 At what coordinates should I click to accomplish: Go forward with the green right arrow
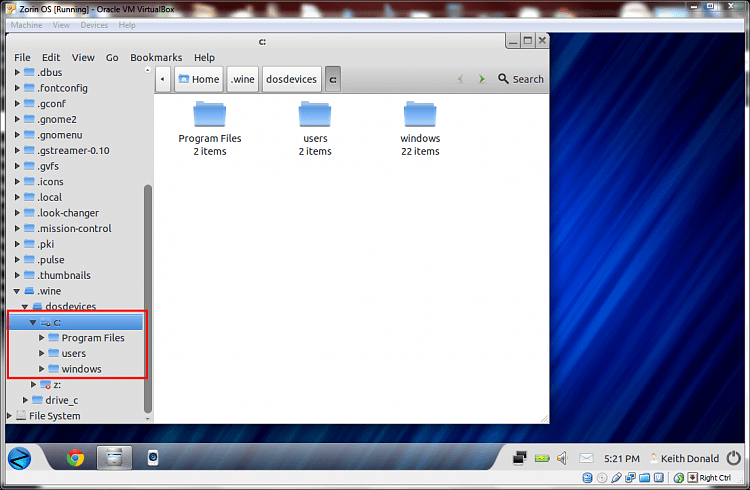(481, 79)
